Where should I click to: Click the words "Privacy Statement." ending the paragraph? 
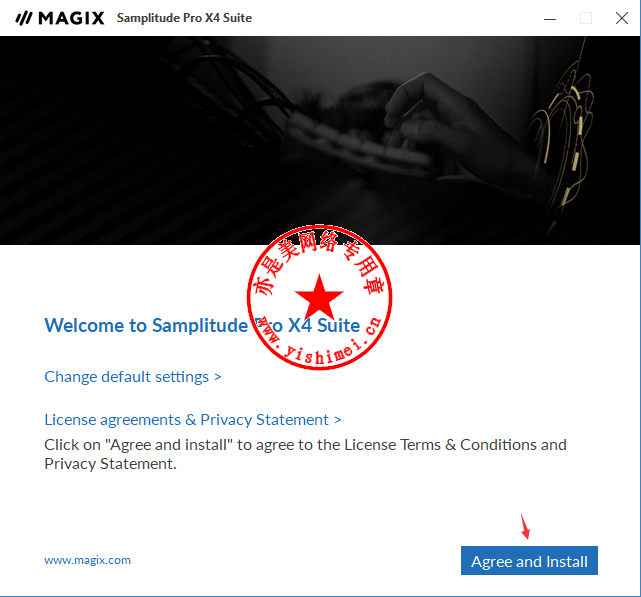[110, 464]
